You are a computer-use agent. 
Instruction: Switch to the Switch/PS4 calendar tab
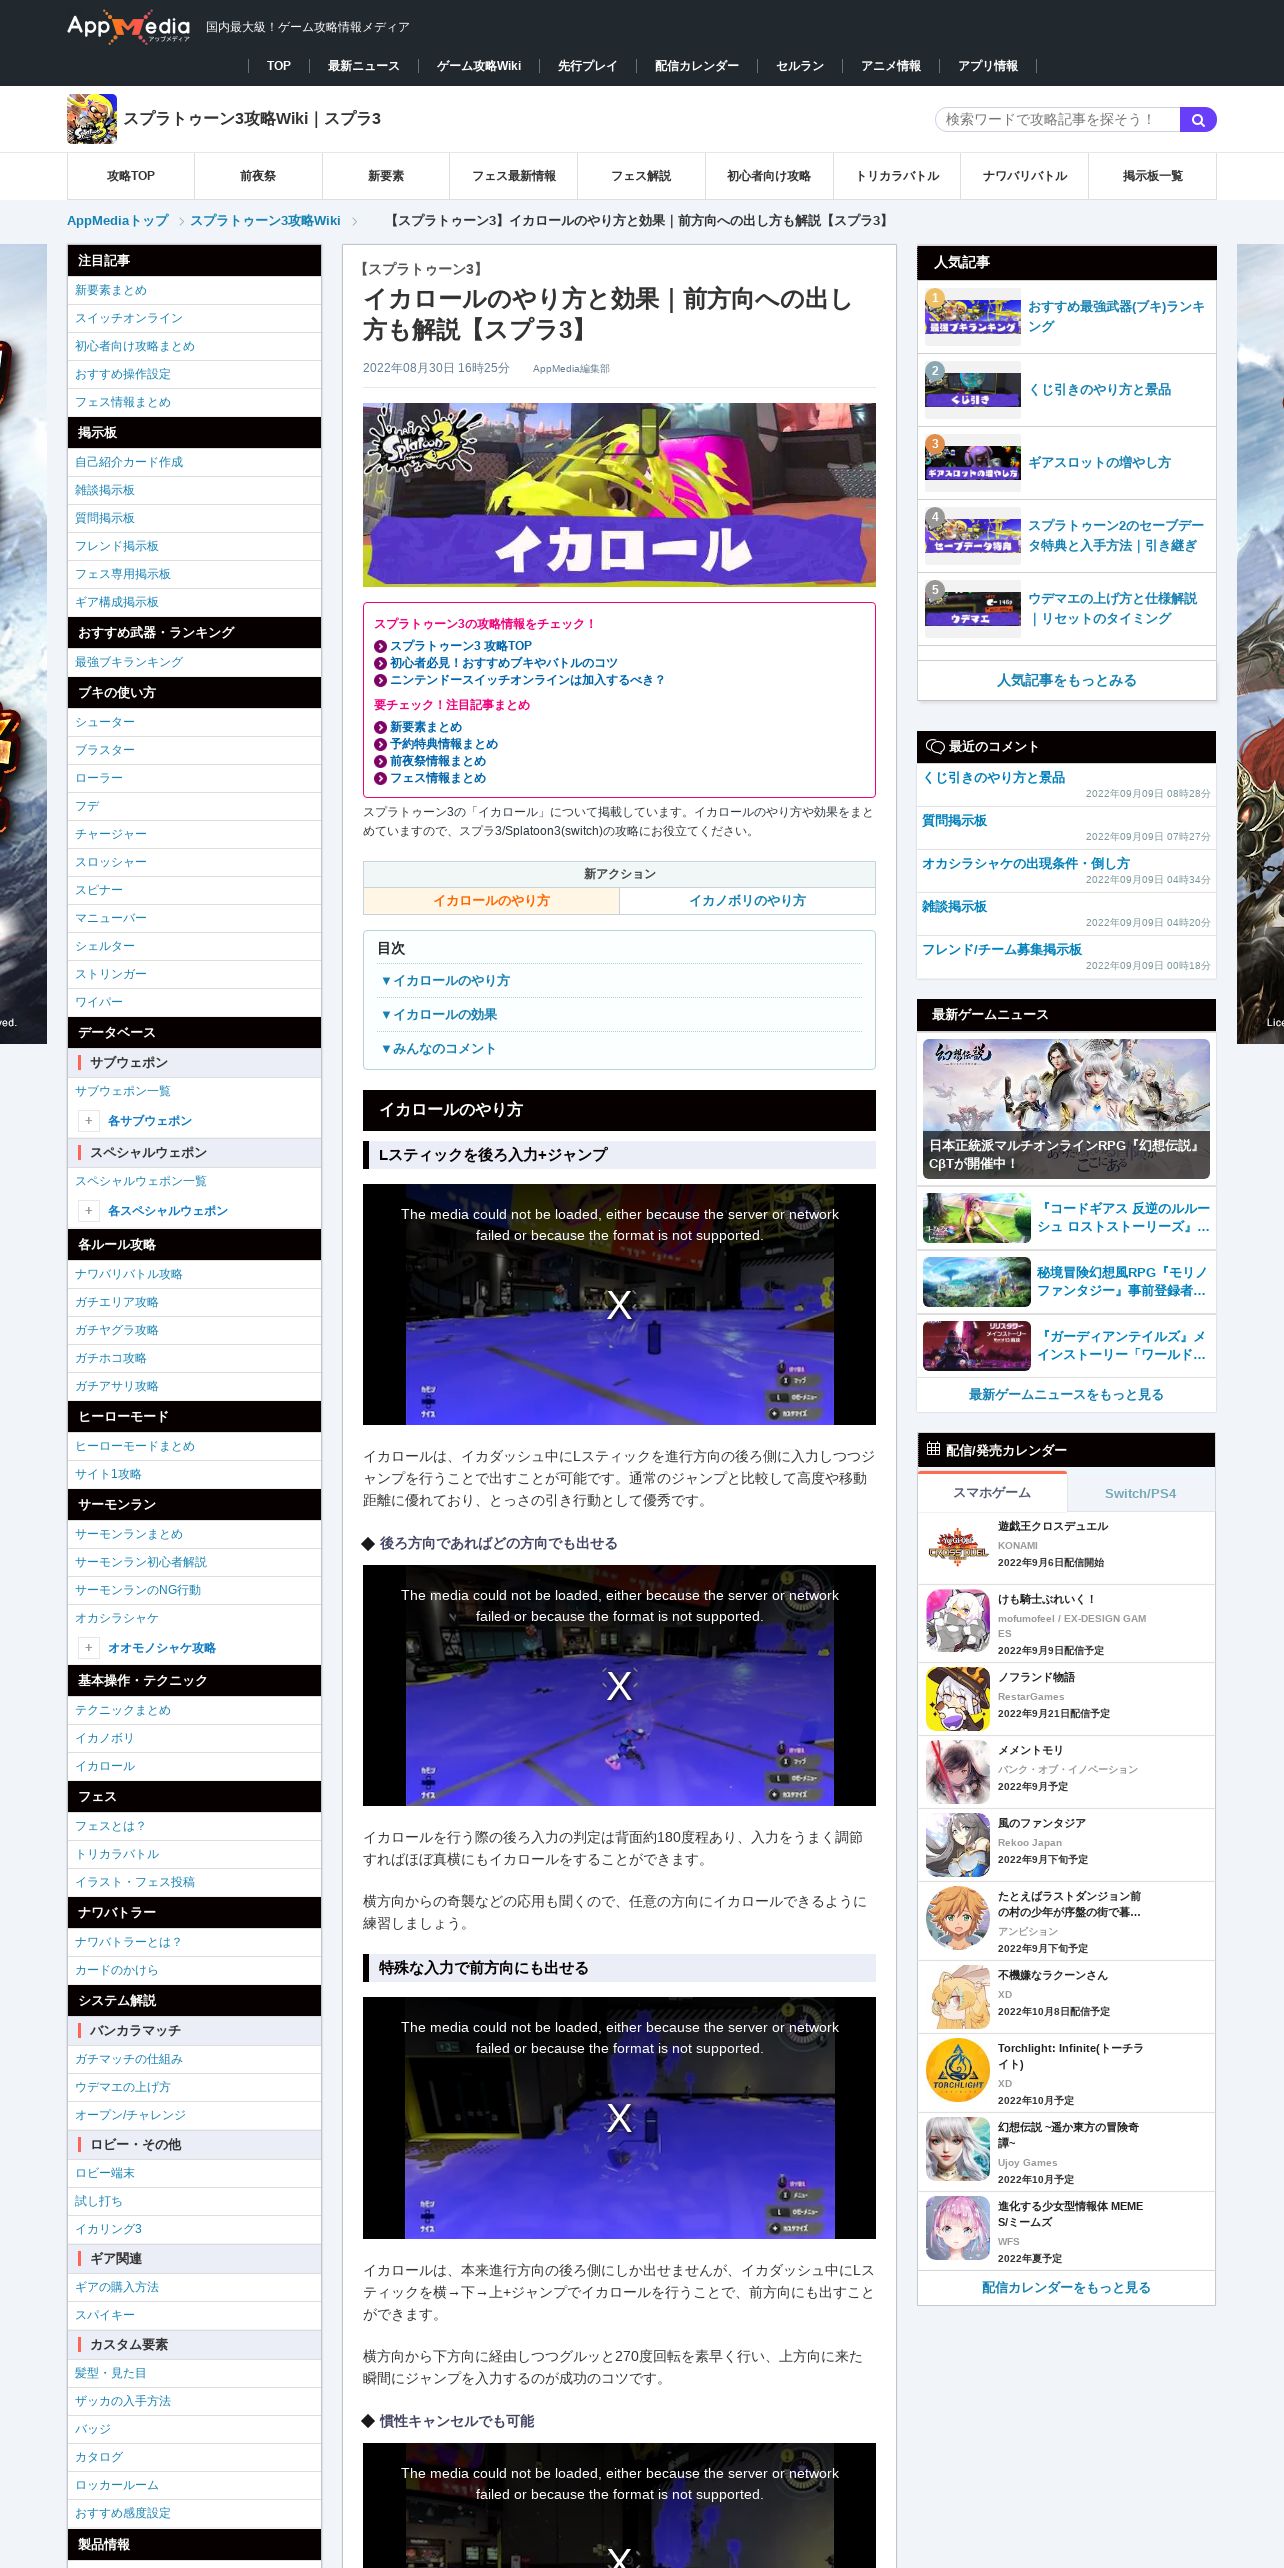[x=1140, y=1493]
